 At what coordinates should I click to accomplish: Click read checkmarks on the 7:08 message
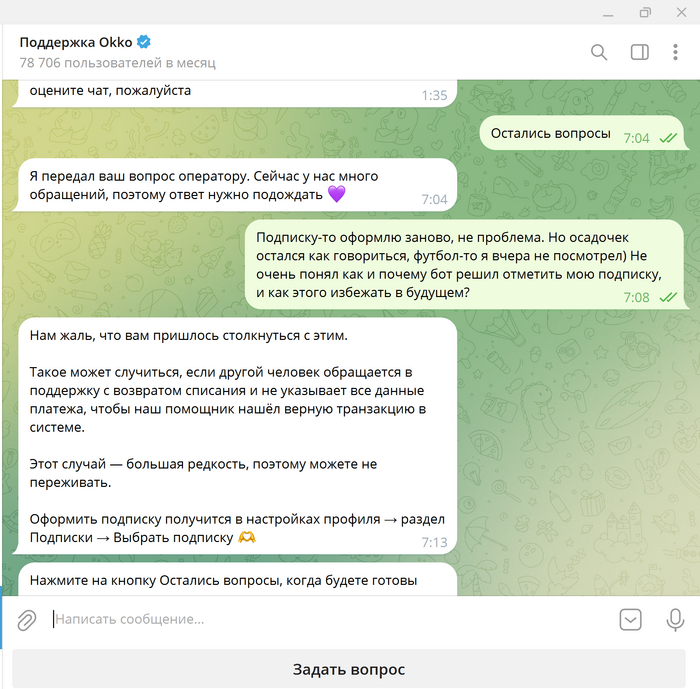pyautogui.click(x=668, y=297)
